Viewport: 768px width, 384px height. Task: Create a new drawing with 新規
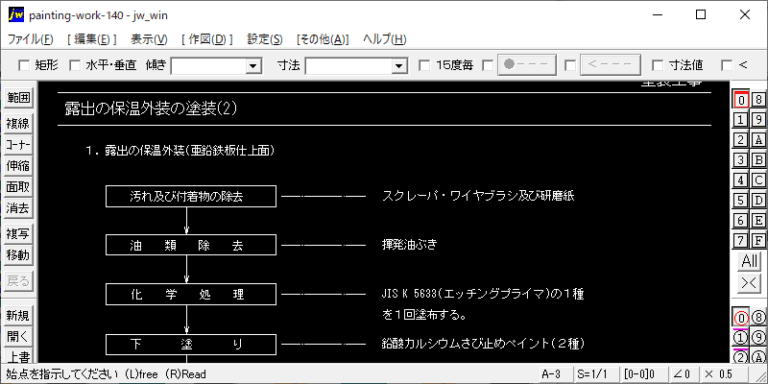pyautogui.click(x=18, y=316)
